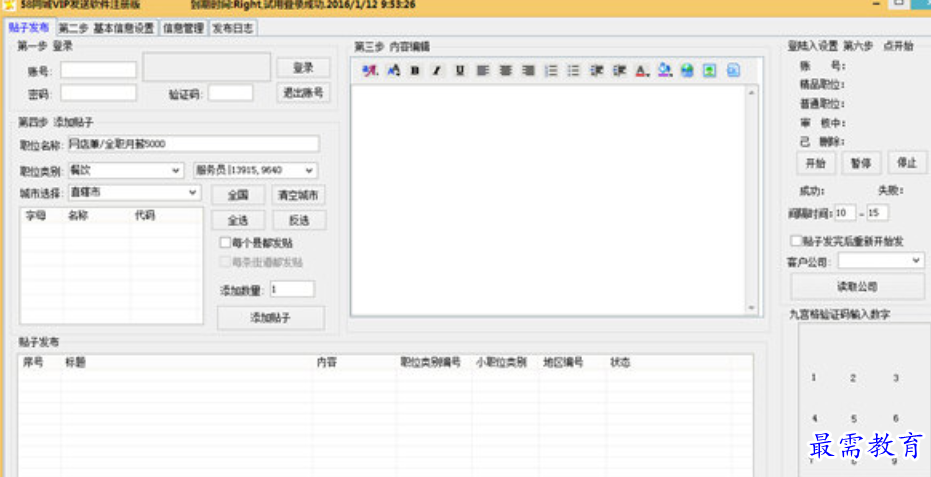Click the 添加贴子 button

tap(270, 317)
